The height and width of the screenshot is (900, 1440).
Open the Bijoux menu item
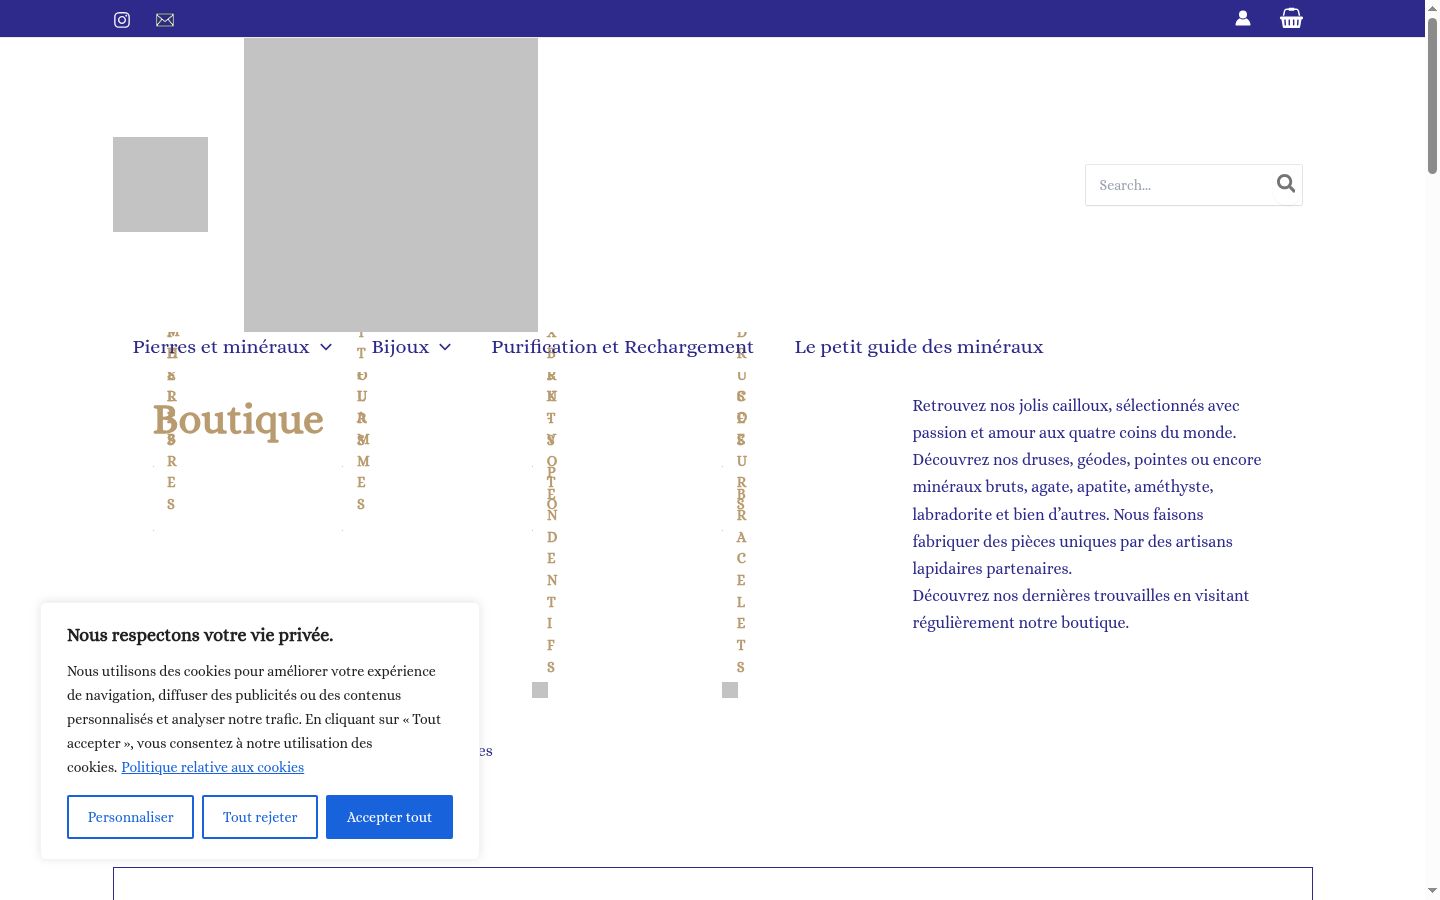[400, 347]
